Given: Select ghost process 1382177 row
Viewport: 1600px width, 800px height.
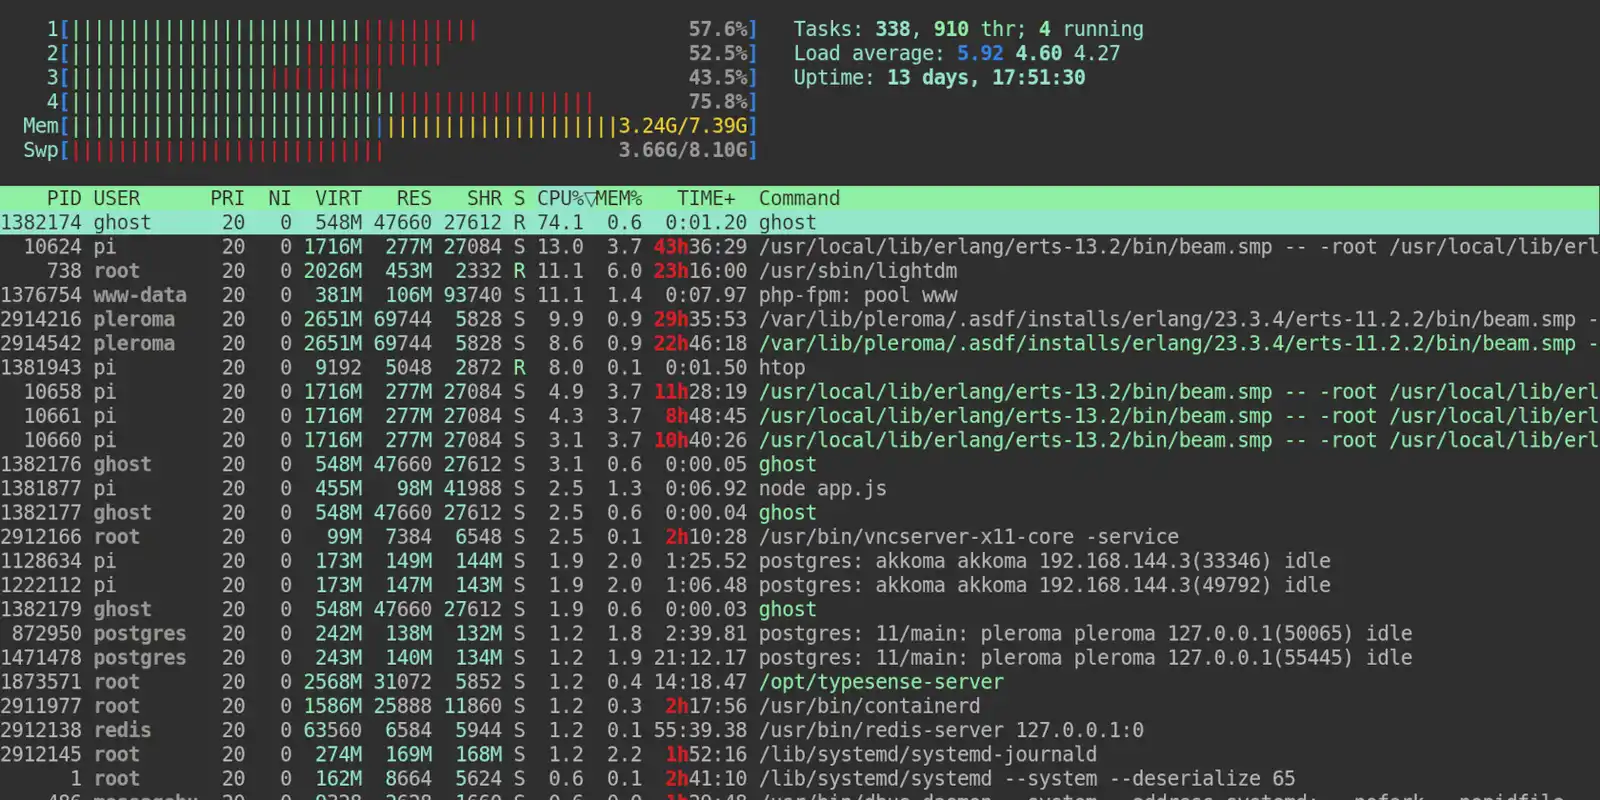Looking at the screenshot, I should (800, 512).
